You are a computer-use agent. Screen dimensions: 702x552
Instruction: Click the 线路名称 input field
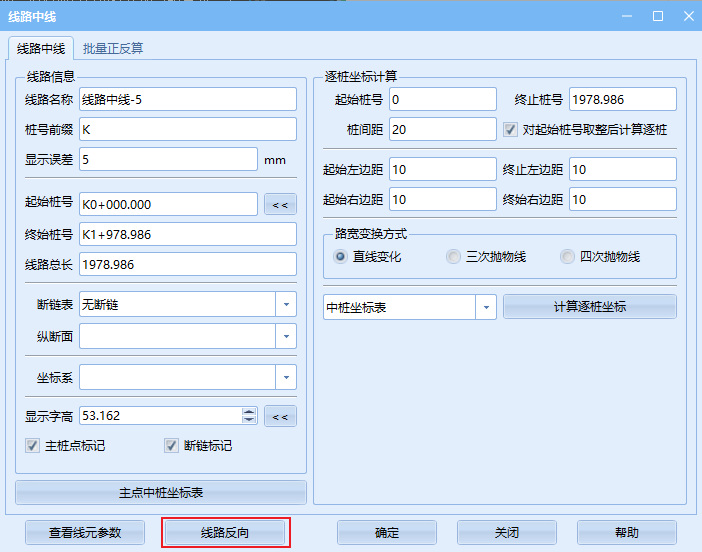[x=188, y=99]
